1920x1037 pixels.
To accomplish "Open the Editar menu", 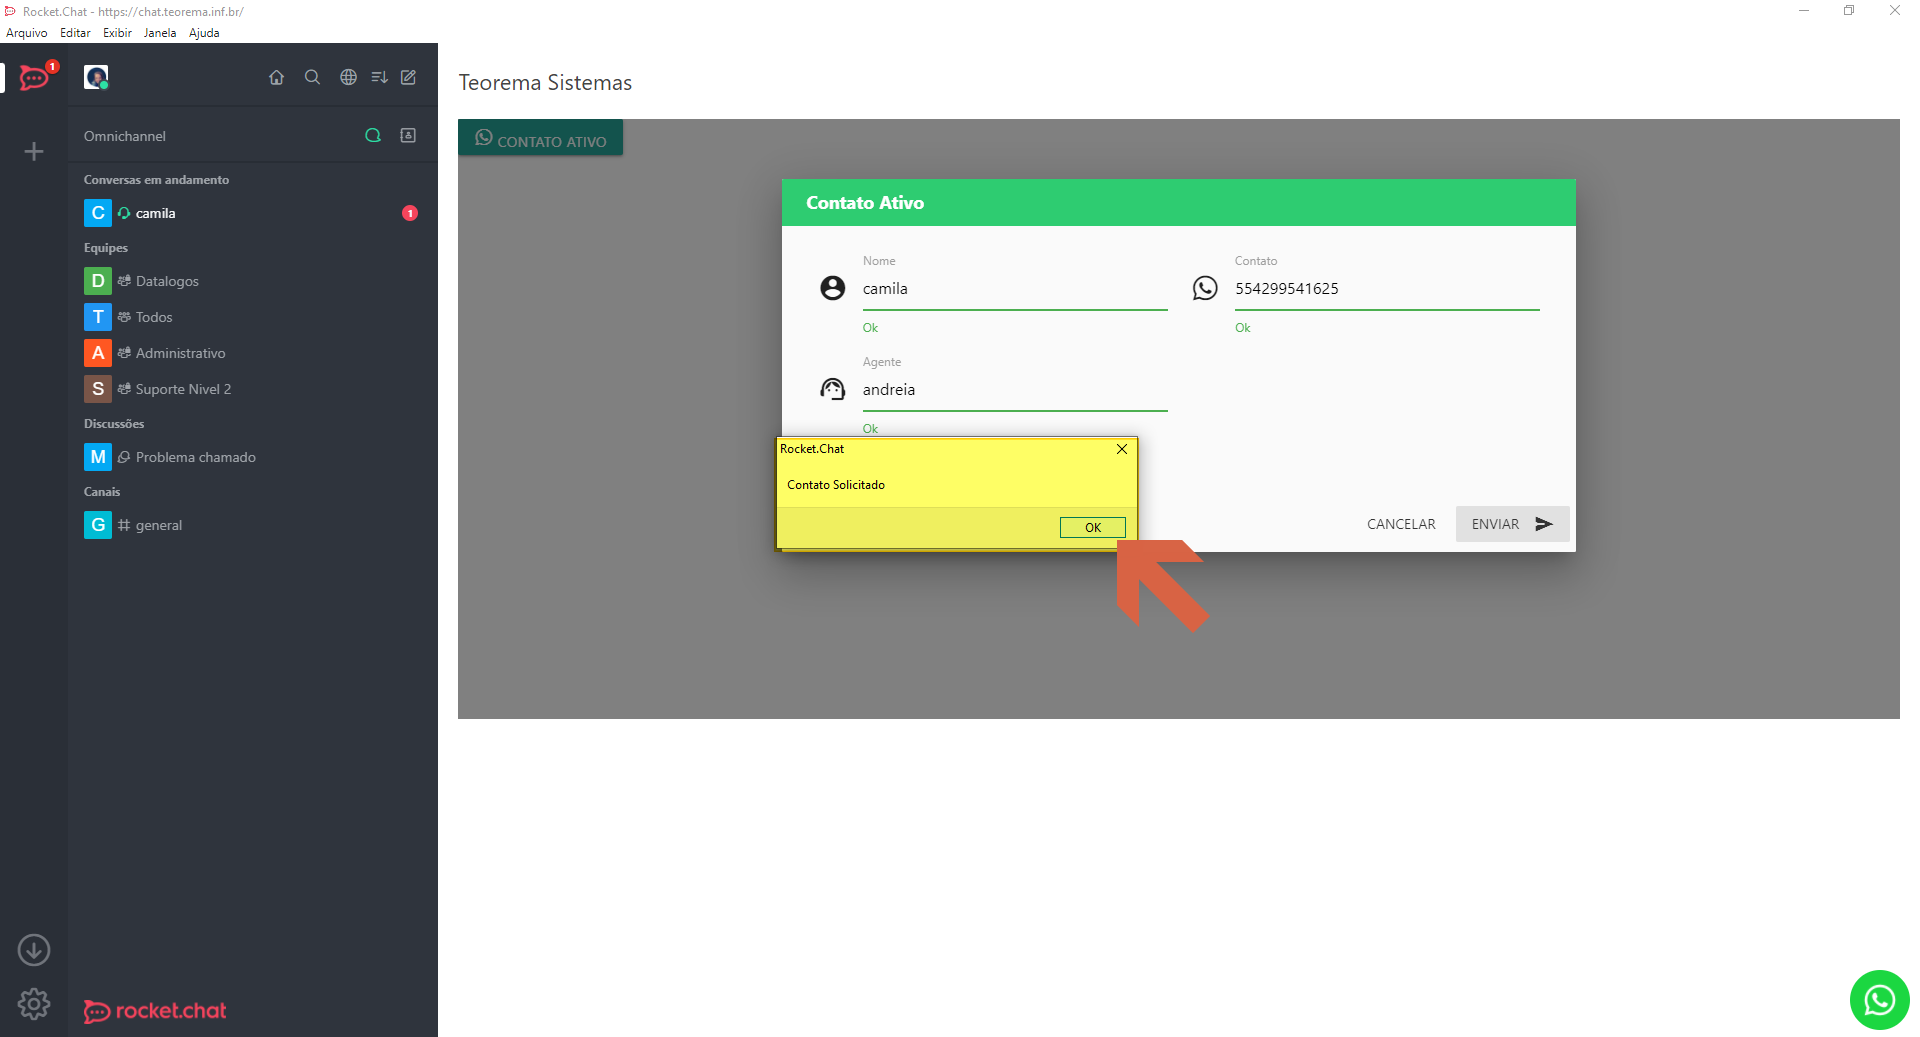I will (75, 33).
